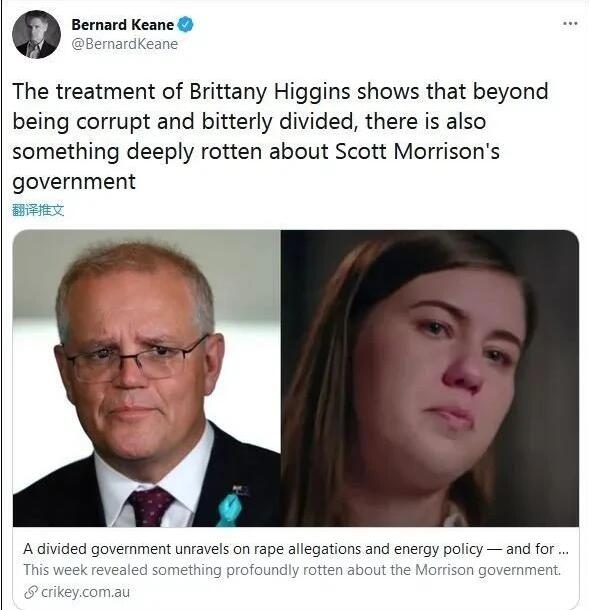
Task: Click the teal ribbon pin on the suit lapel
Action: [x=229, y=508]
